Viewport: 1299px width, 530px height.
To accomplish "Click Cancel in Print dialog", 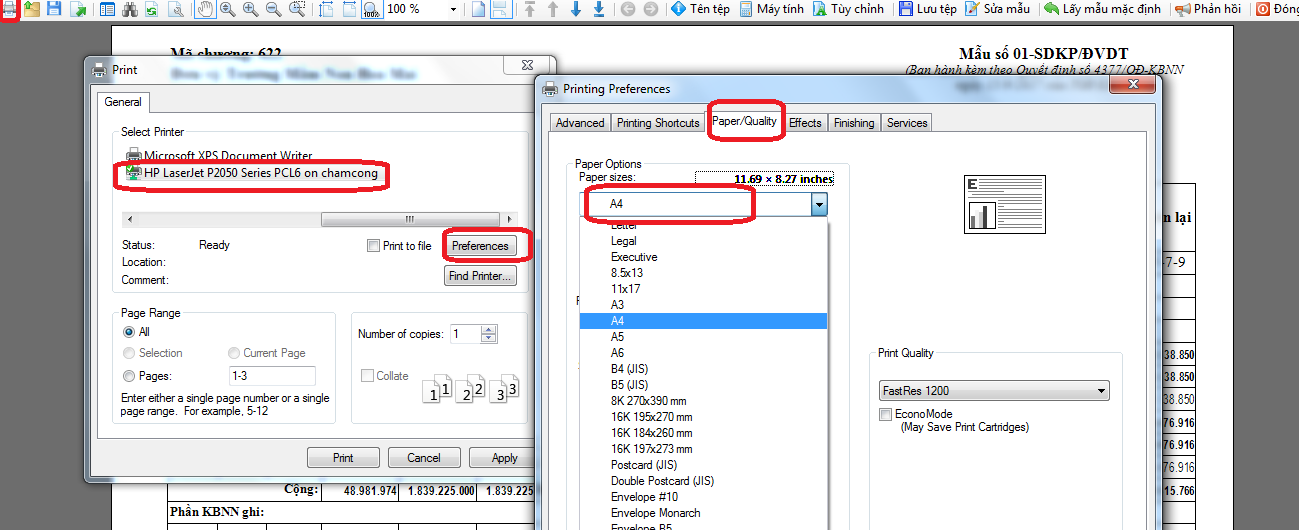I will pos(424,458).
